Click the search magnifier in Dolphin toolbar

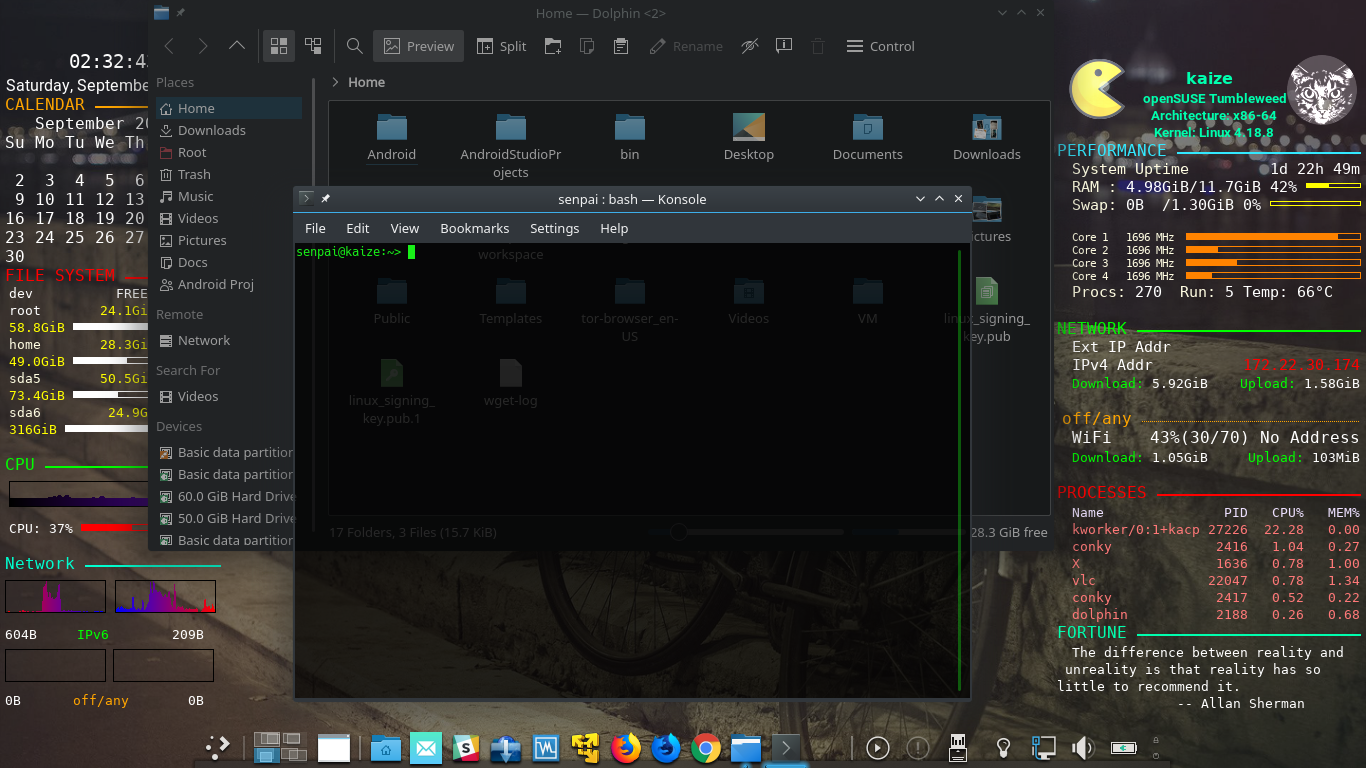coord(354,46)
